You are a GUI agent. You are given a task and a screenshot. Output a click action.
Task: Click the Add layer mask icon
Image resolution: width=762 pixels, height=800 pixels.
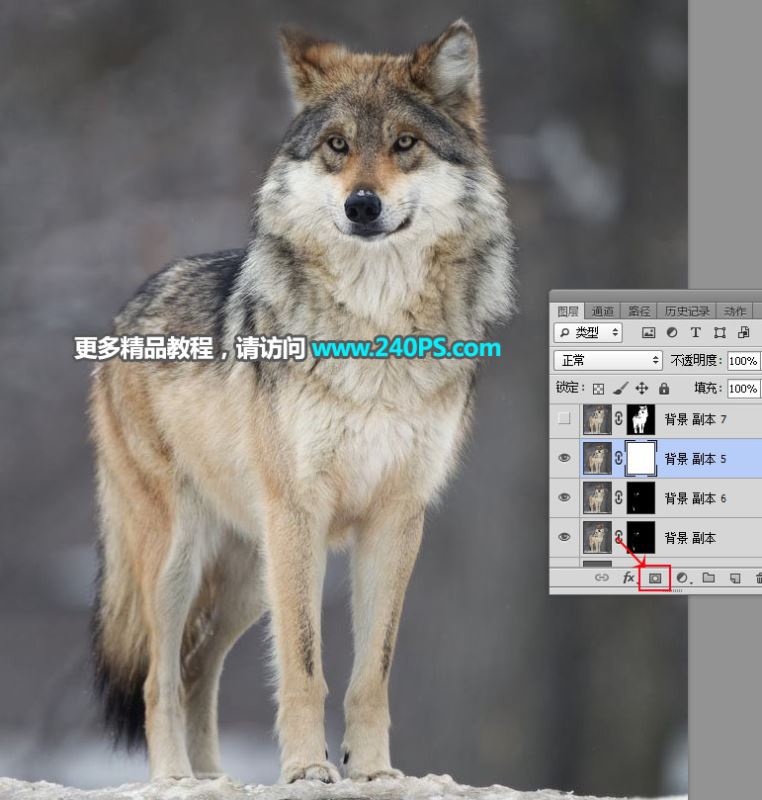[x=656, y=578]
